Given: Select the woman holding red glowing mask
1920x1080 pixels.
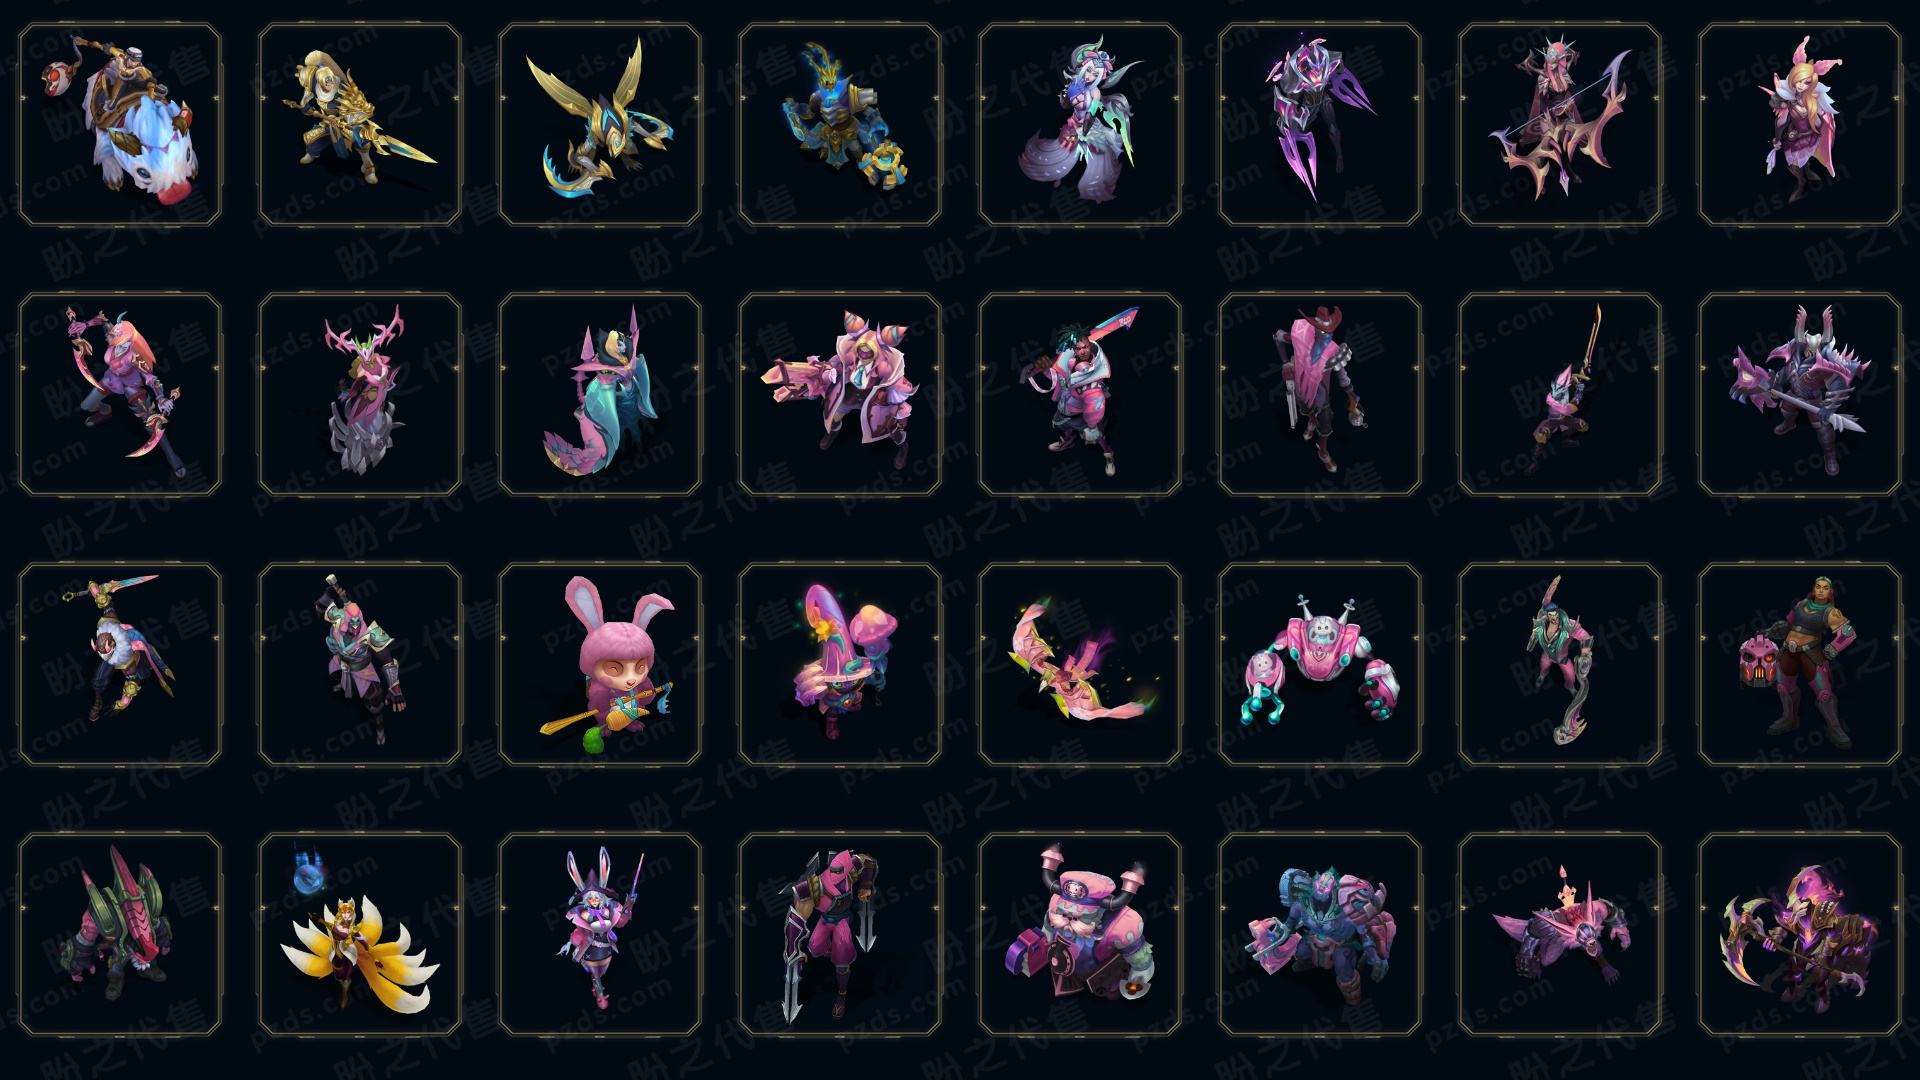Looking at the screenshot, I should (1800, 664).
